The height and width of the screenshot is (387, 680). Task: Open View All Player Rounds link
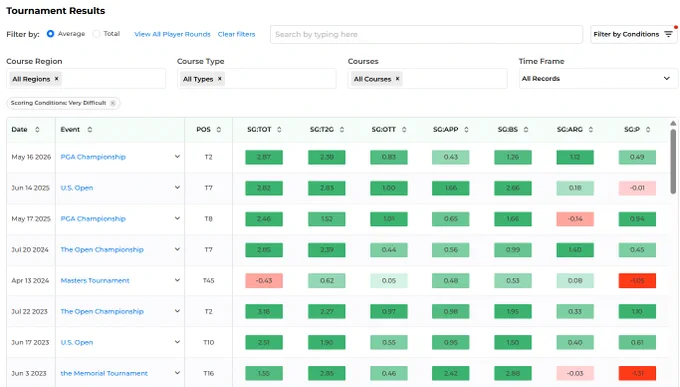[x=172, y=34]
